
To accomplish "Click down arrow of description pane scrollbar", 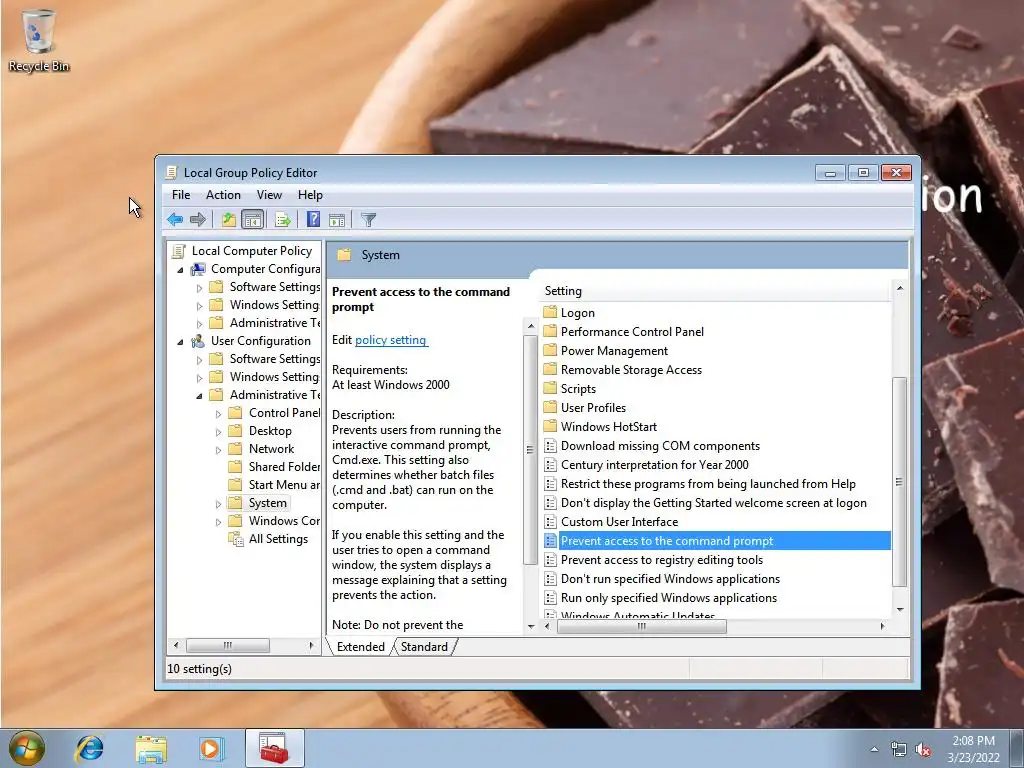I will pyautogui.click(x=531, y=626).
